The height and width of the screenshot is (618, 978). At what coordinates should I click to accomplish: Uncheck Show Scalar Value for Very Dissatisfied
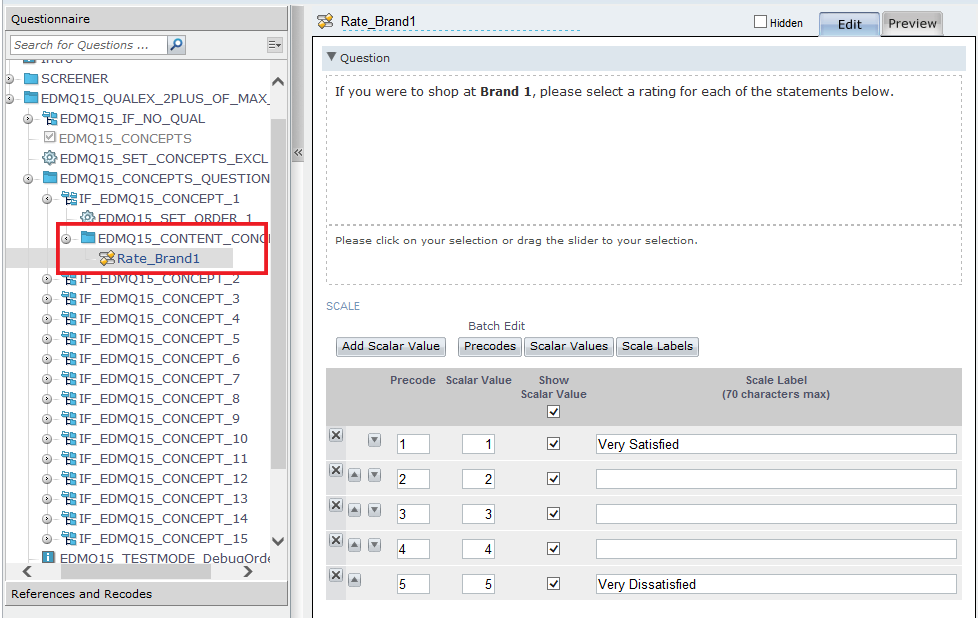553,583
